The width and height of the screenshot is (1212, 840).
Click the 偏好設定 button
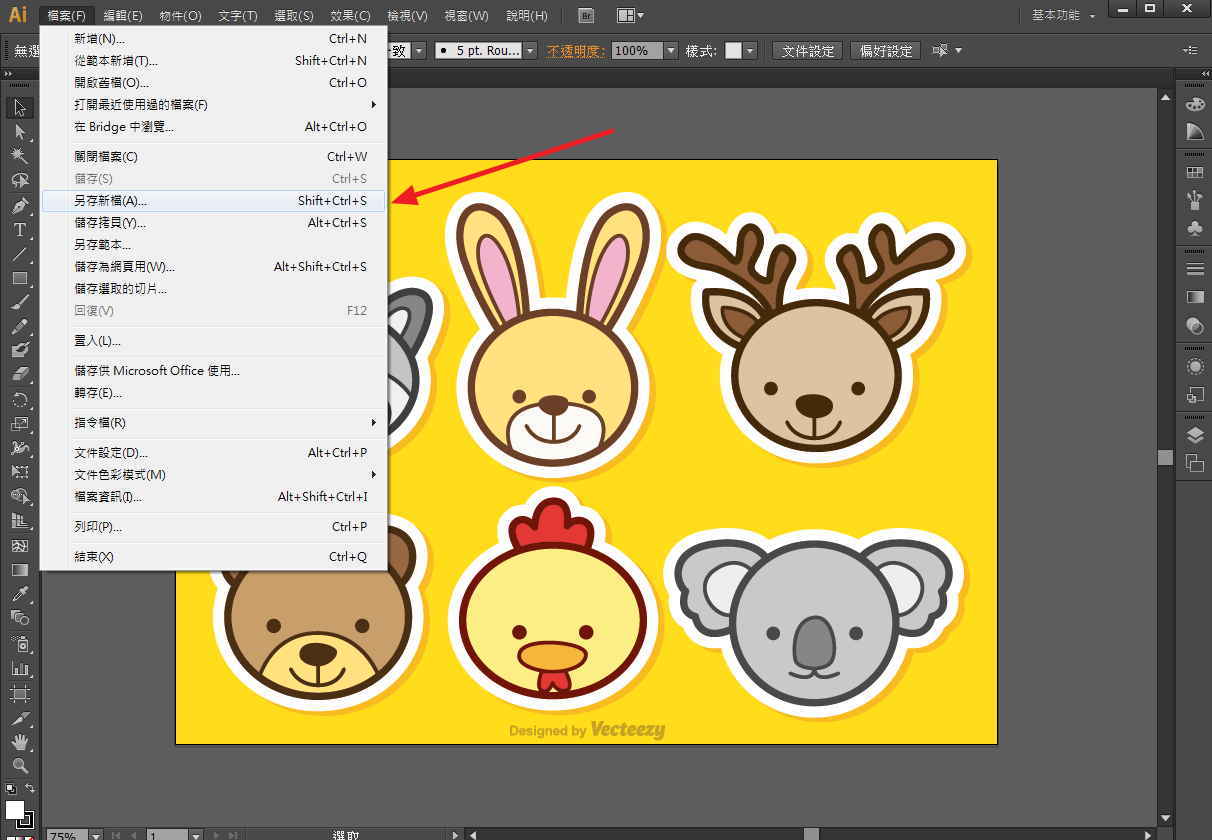pos(887,50)
